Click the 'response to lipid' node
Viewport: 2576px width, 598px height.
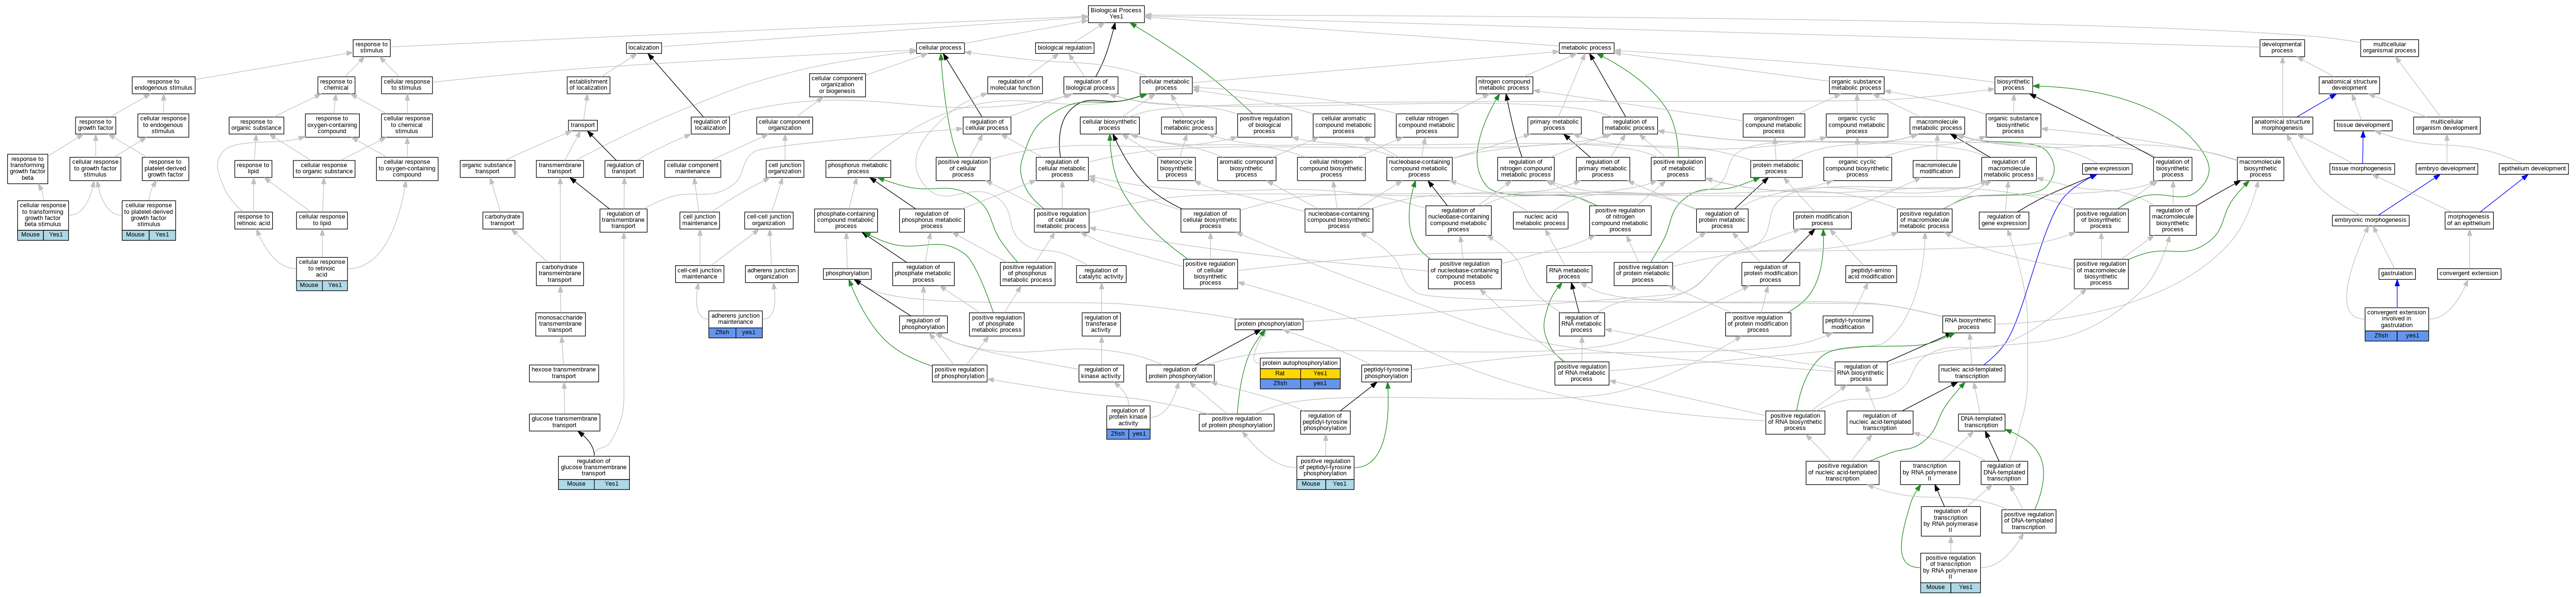253,168
